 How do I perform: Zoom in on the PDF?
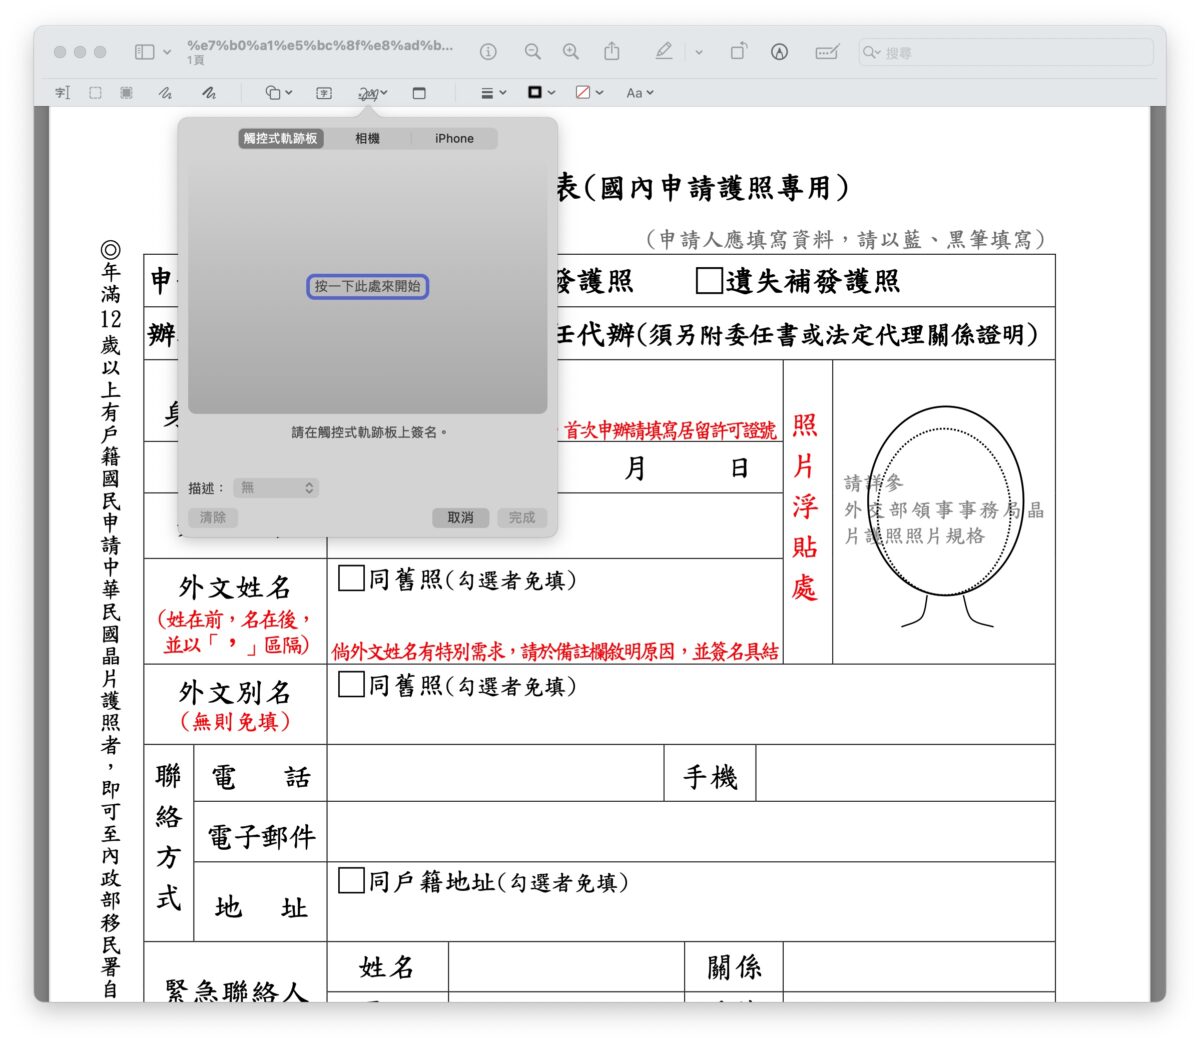(x=571, y=52)
